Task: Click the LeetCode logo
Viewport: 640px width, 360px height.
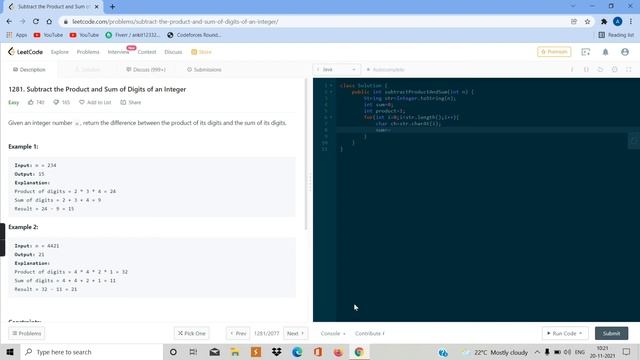Action: click(x=25, y=52)
